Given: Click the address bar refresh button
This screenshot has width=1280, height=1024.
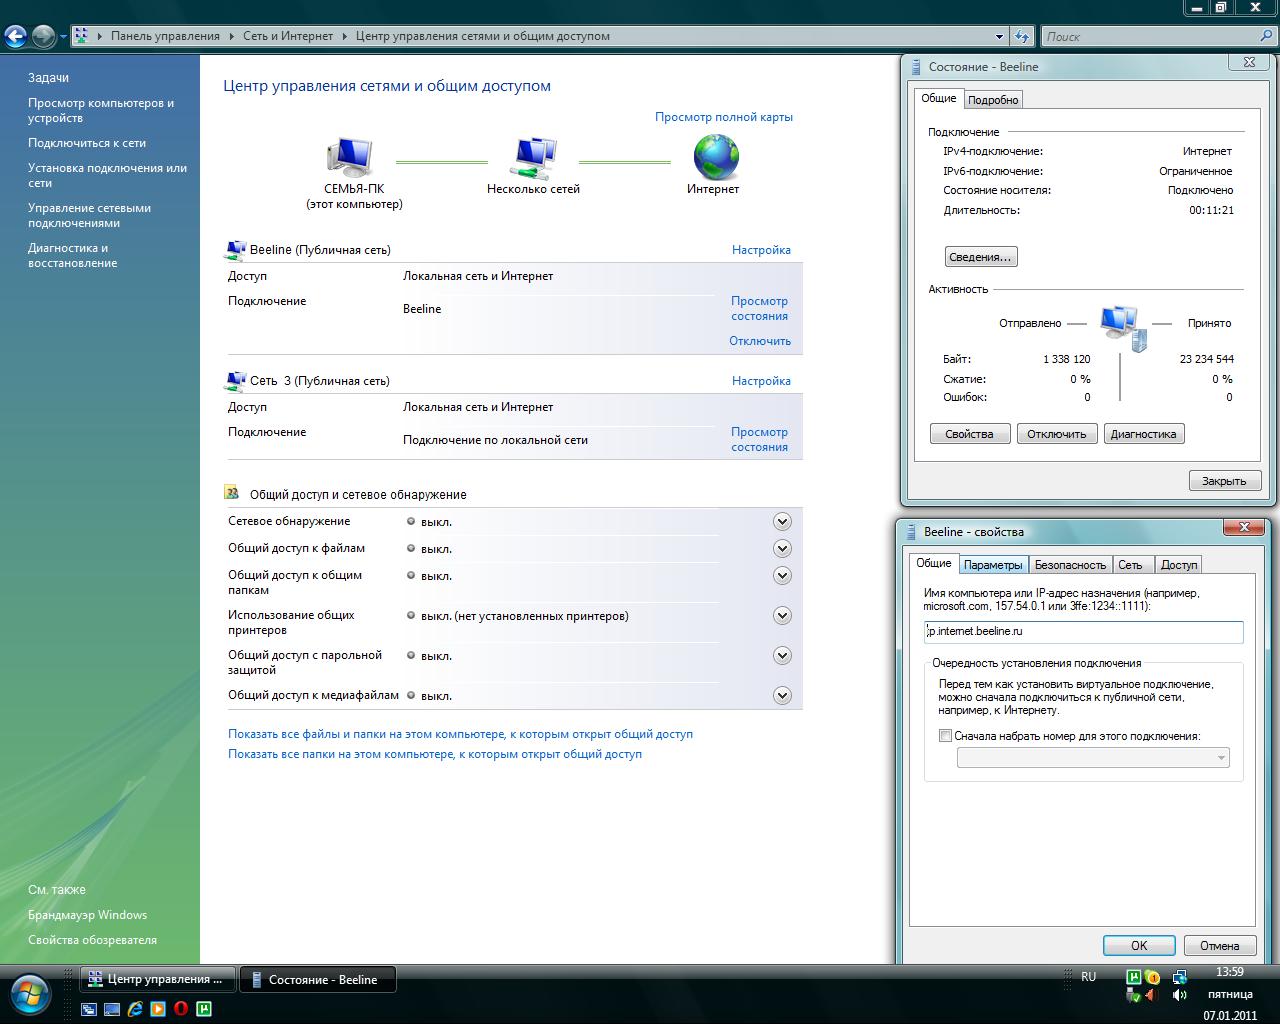Looking at the screenshot, I should (1021, 36).
